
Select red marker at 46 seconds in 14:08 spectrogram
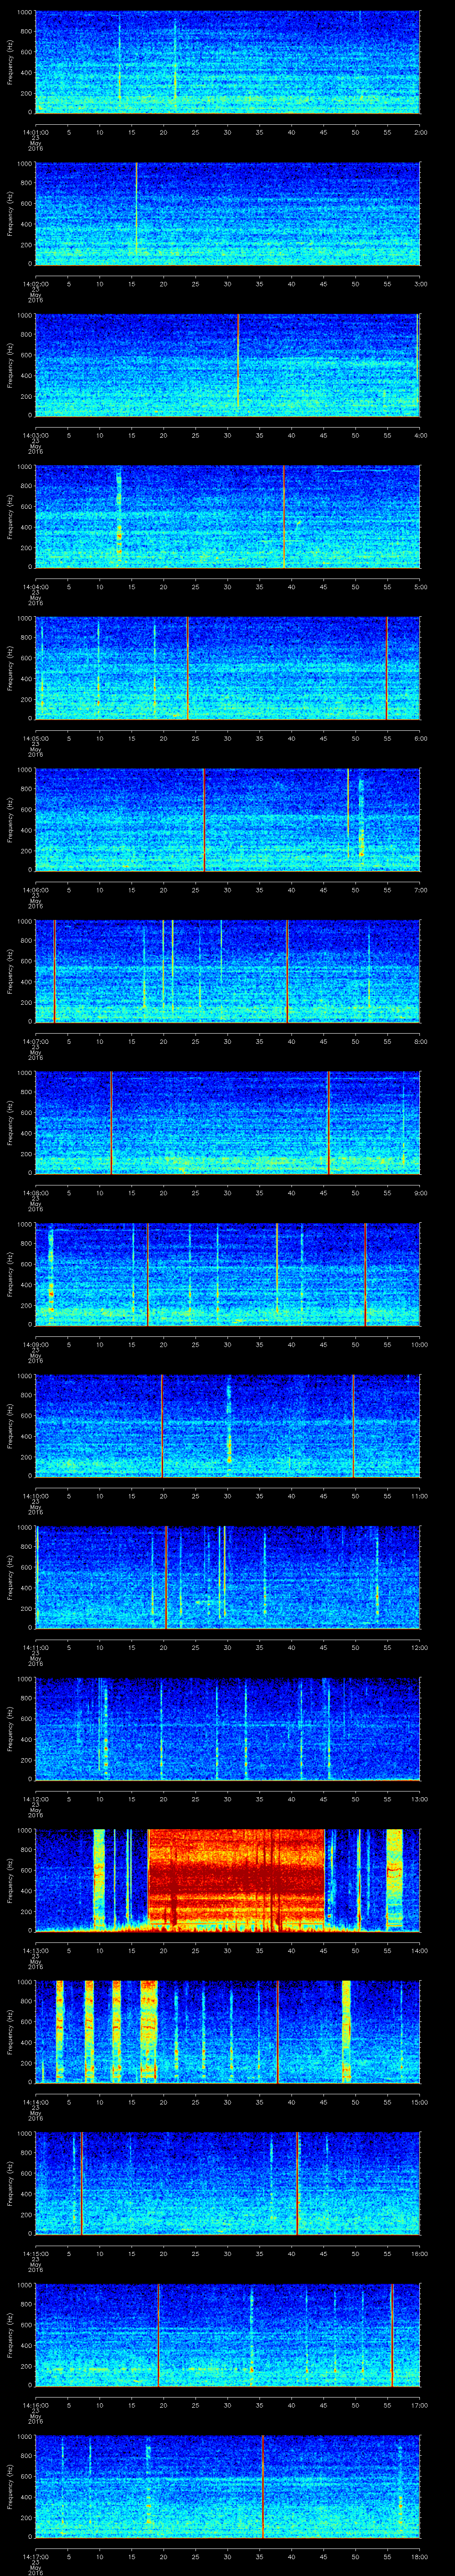[x=329, y=1122]
